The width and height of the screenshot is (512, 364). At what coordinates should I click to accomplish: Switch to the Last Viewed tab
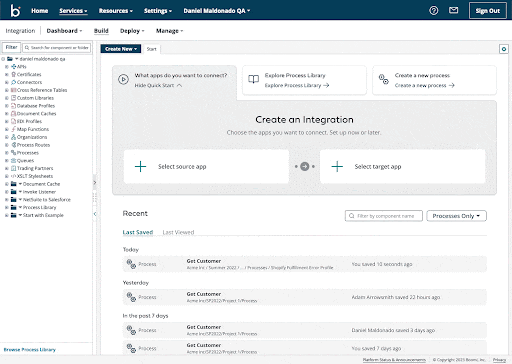(x=178, y=232)
